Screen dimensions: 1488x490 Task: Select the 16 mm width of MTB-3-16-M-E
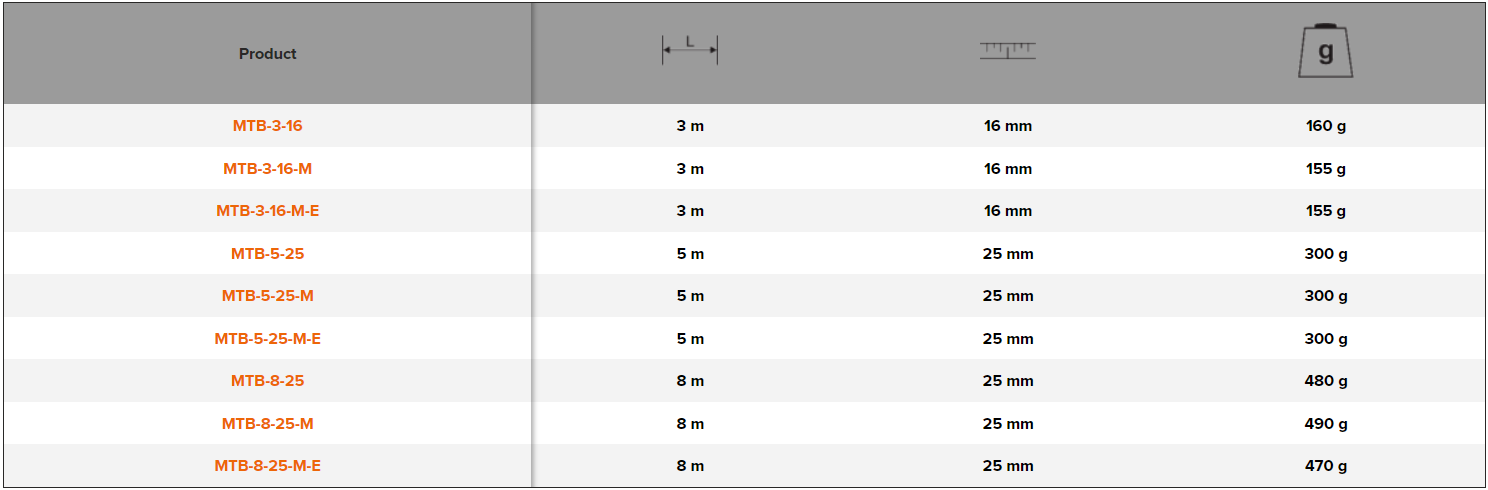1007,211
